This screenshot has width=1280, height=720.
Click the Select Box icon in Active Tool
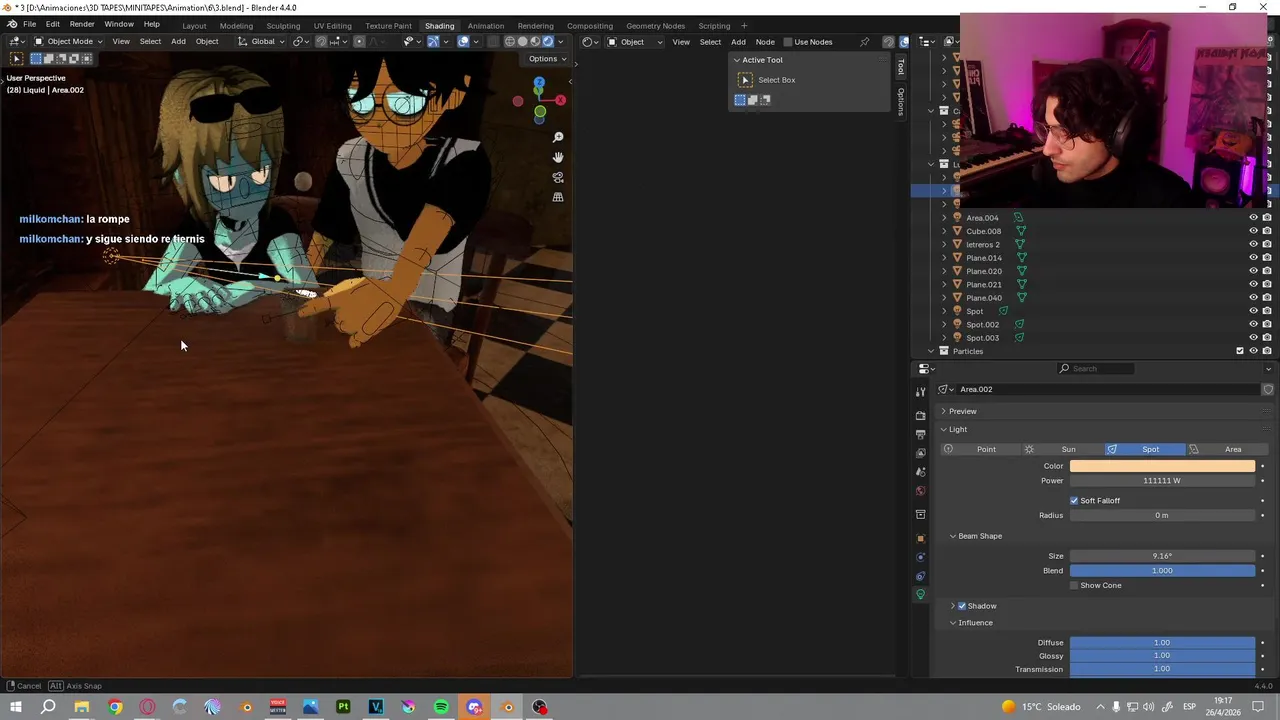tap(745, 80)
